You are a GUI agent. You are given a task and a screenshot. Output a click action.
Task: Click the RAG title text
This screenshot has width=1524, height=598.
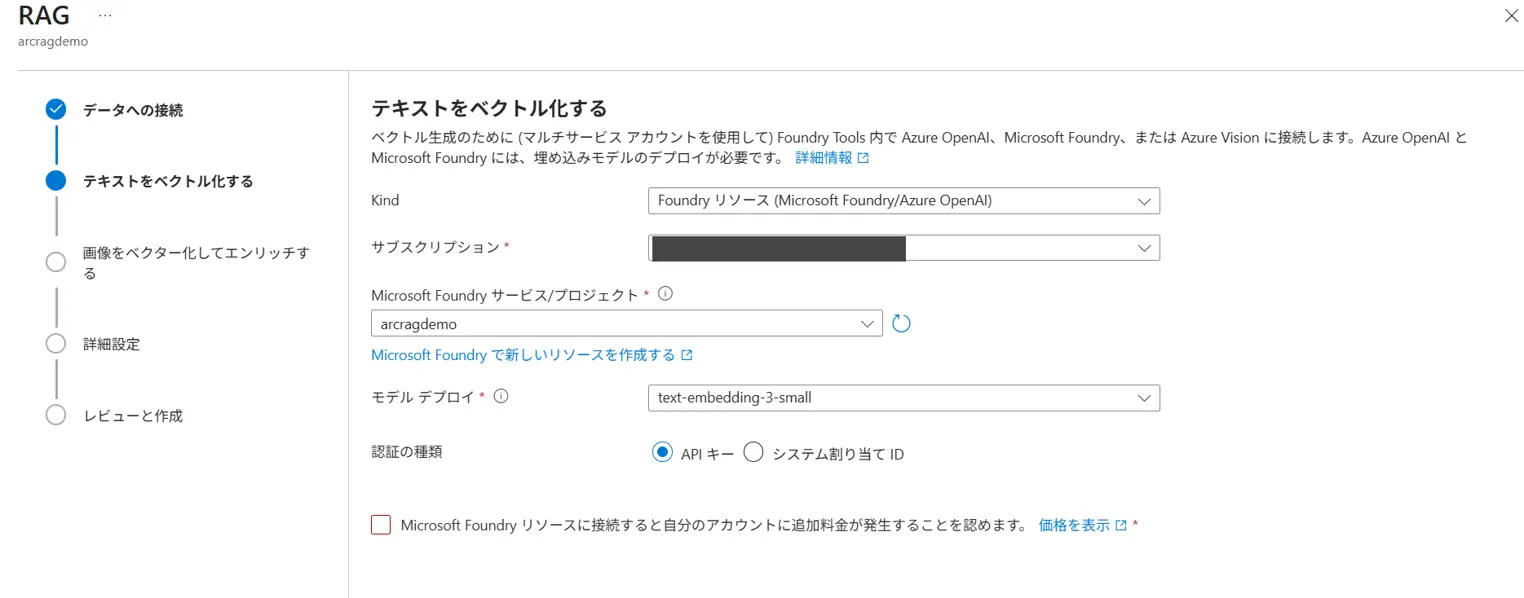point(44,16)
